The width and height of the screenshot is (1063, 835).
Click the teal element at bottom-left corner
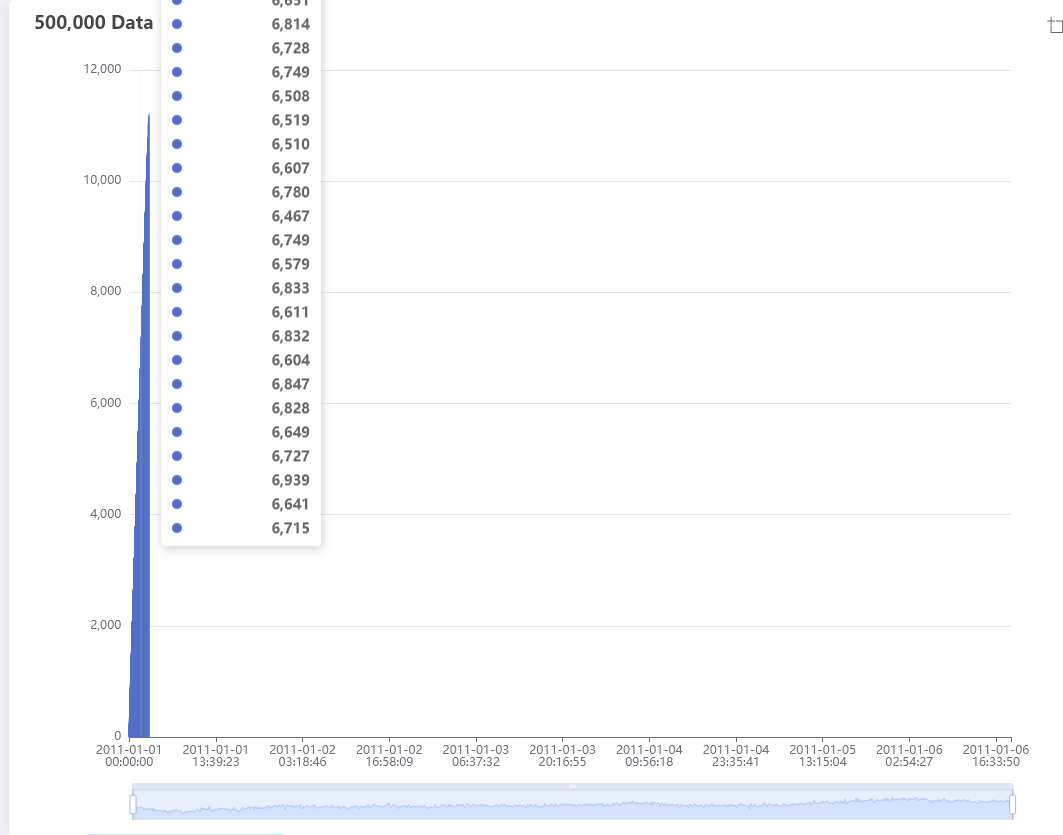[185, 832]
